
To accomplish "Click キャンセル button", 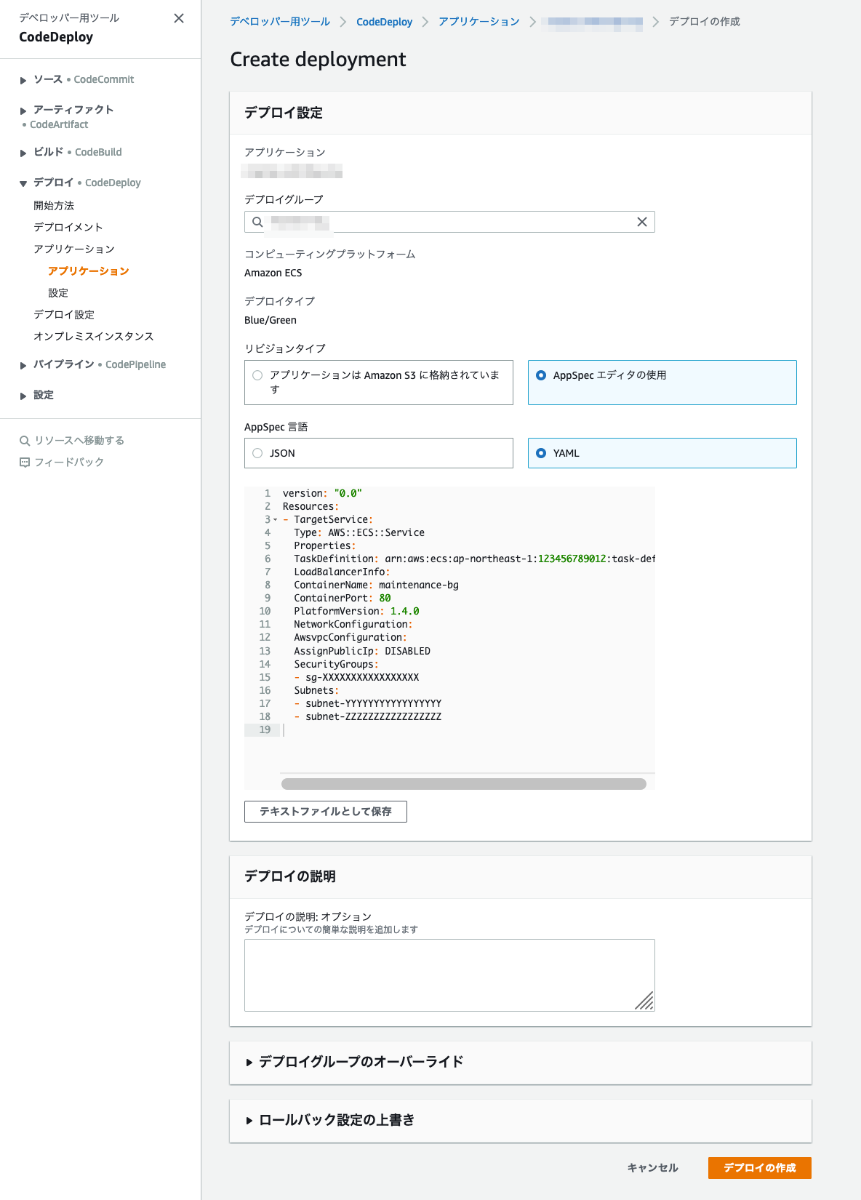I will [x=653, y=1168].
